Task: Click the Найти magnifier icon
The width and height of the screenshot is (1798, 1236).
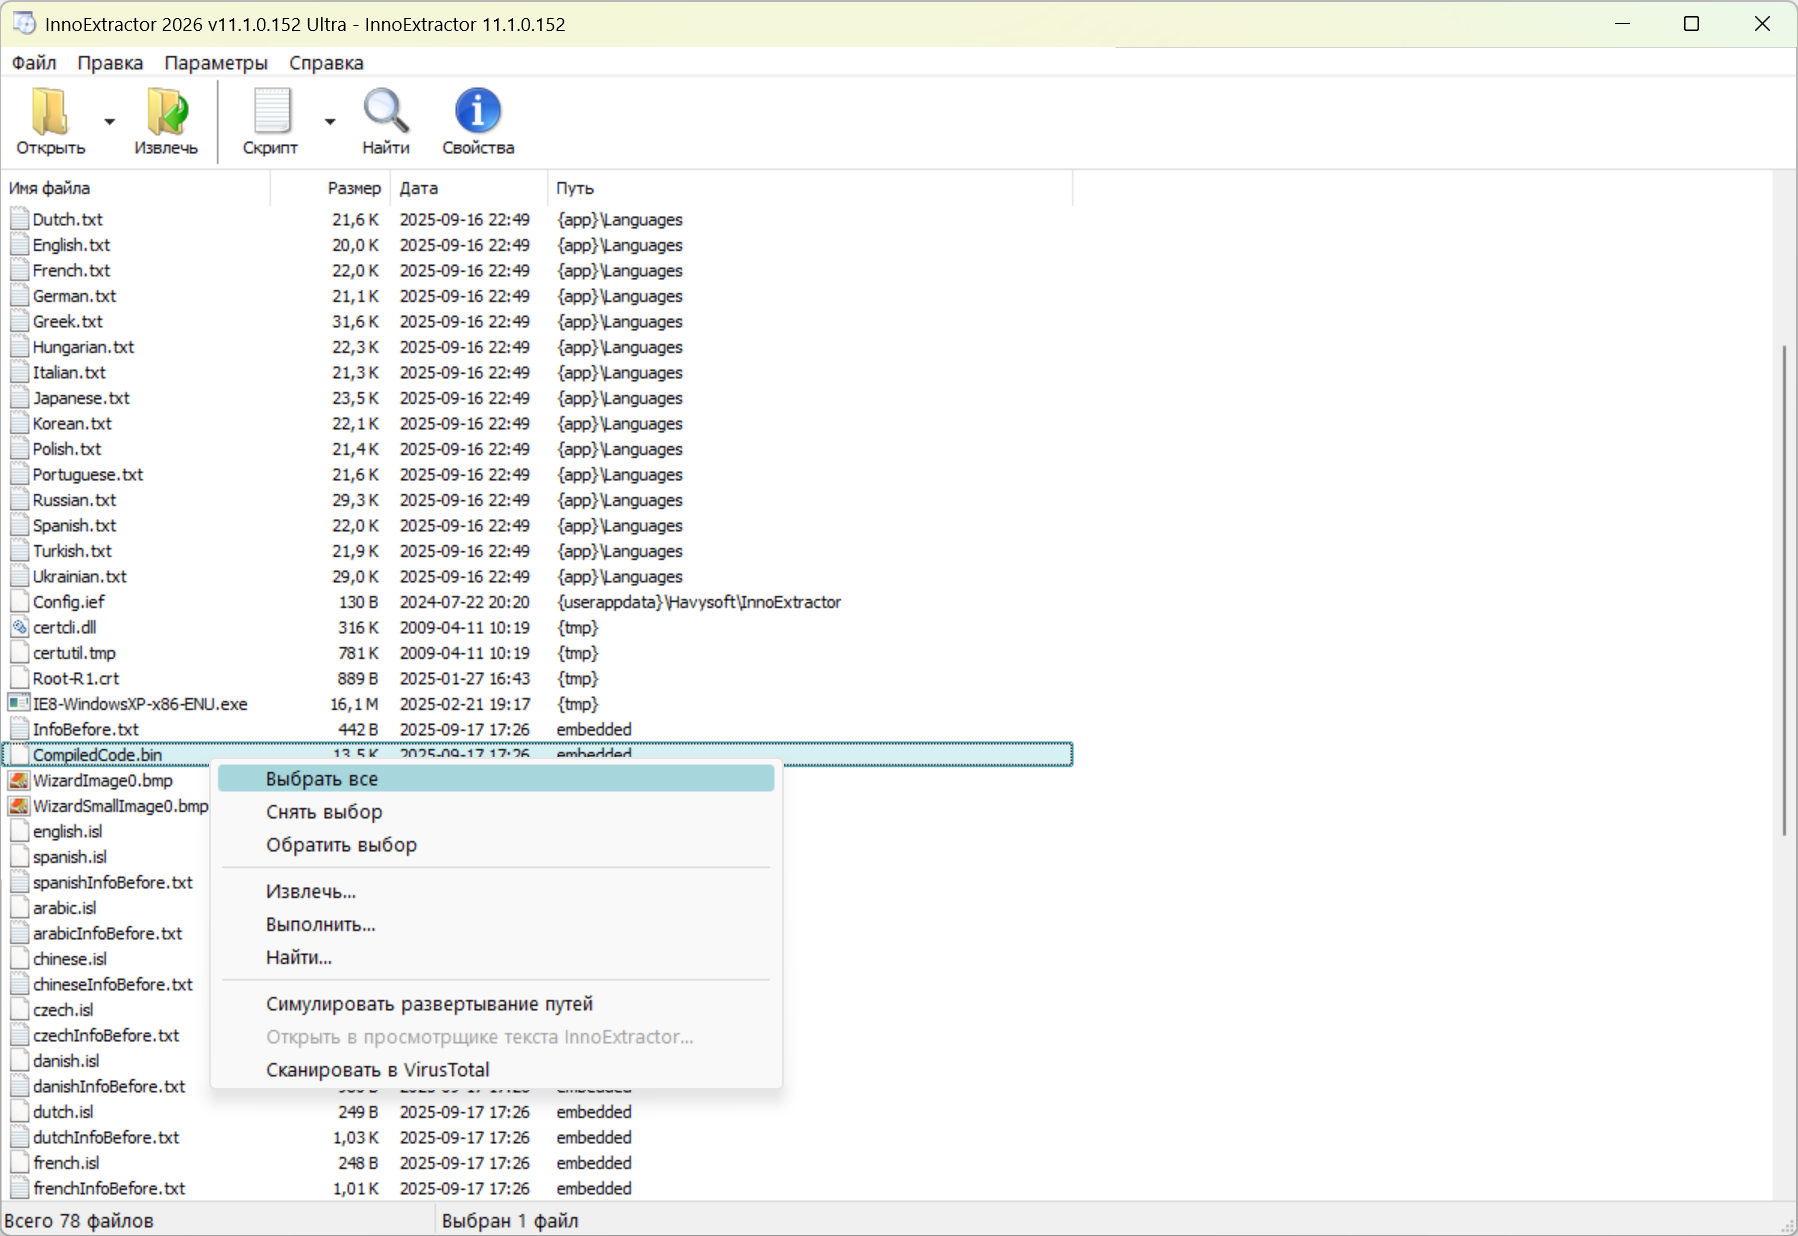Action: point(386,111)
